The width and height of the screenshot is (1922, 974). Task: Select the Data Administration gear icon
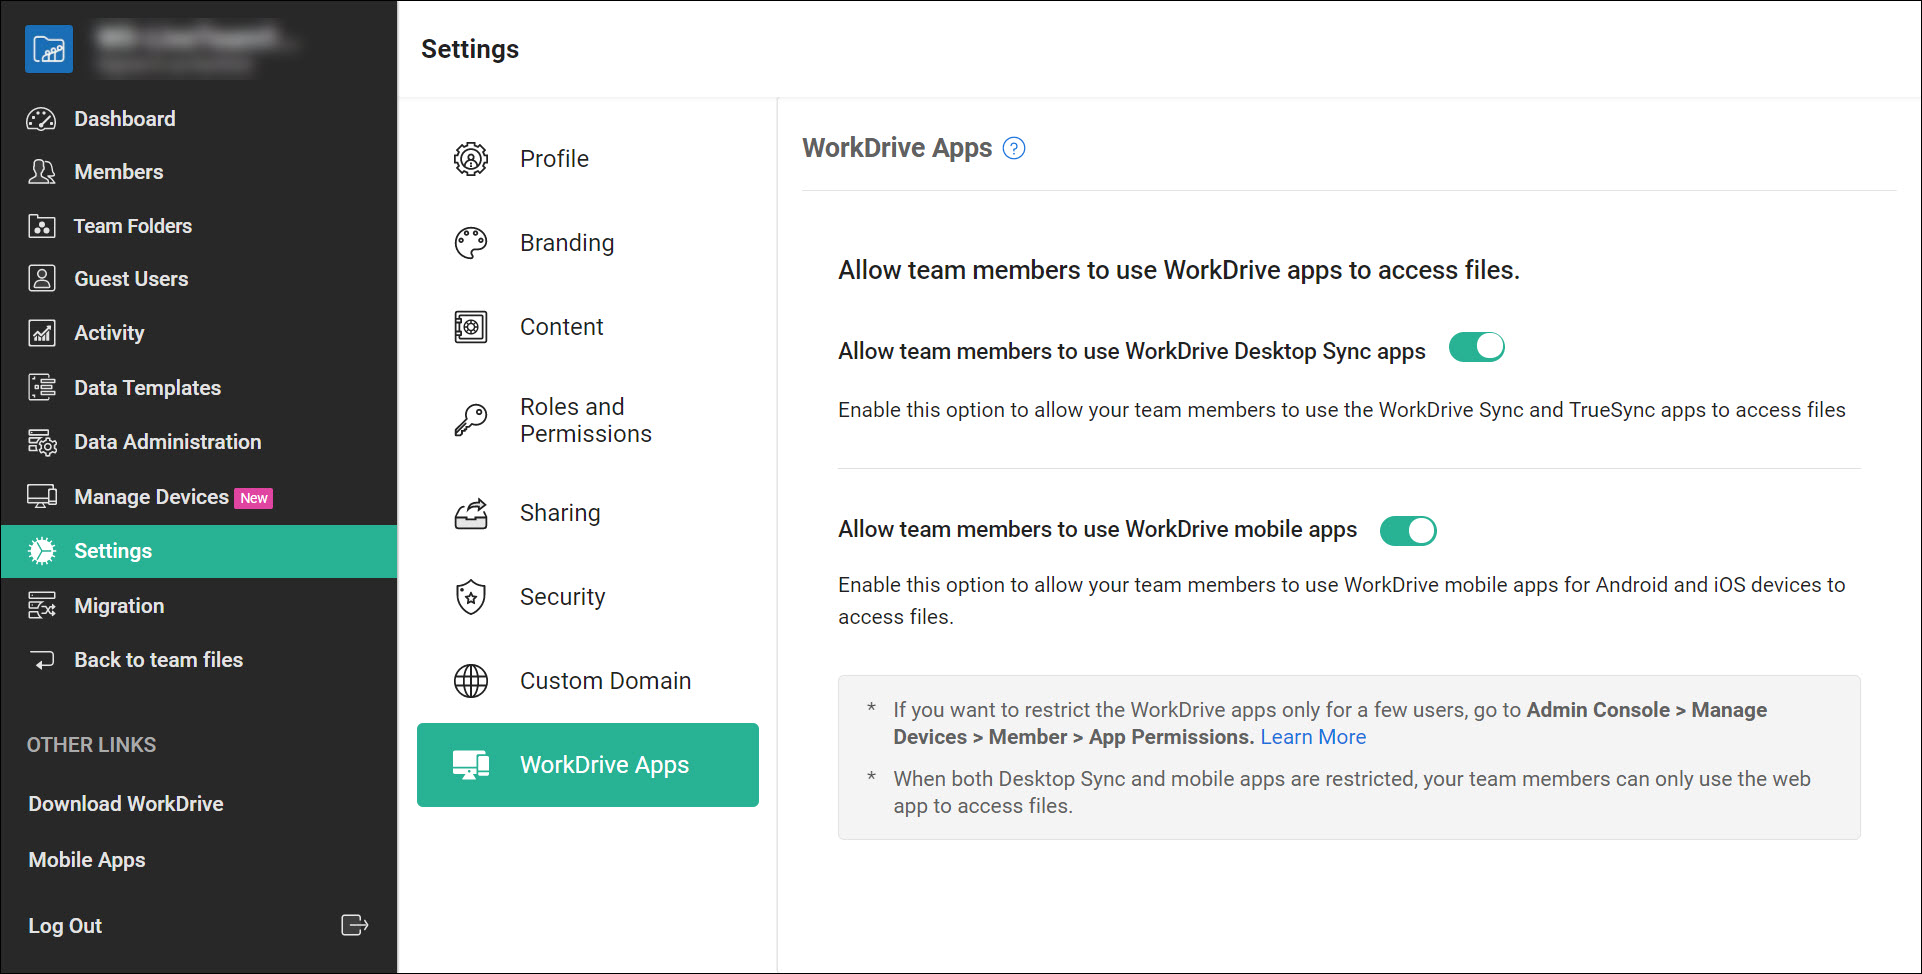pyautogui.click(x=41, y=441)
